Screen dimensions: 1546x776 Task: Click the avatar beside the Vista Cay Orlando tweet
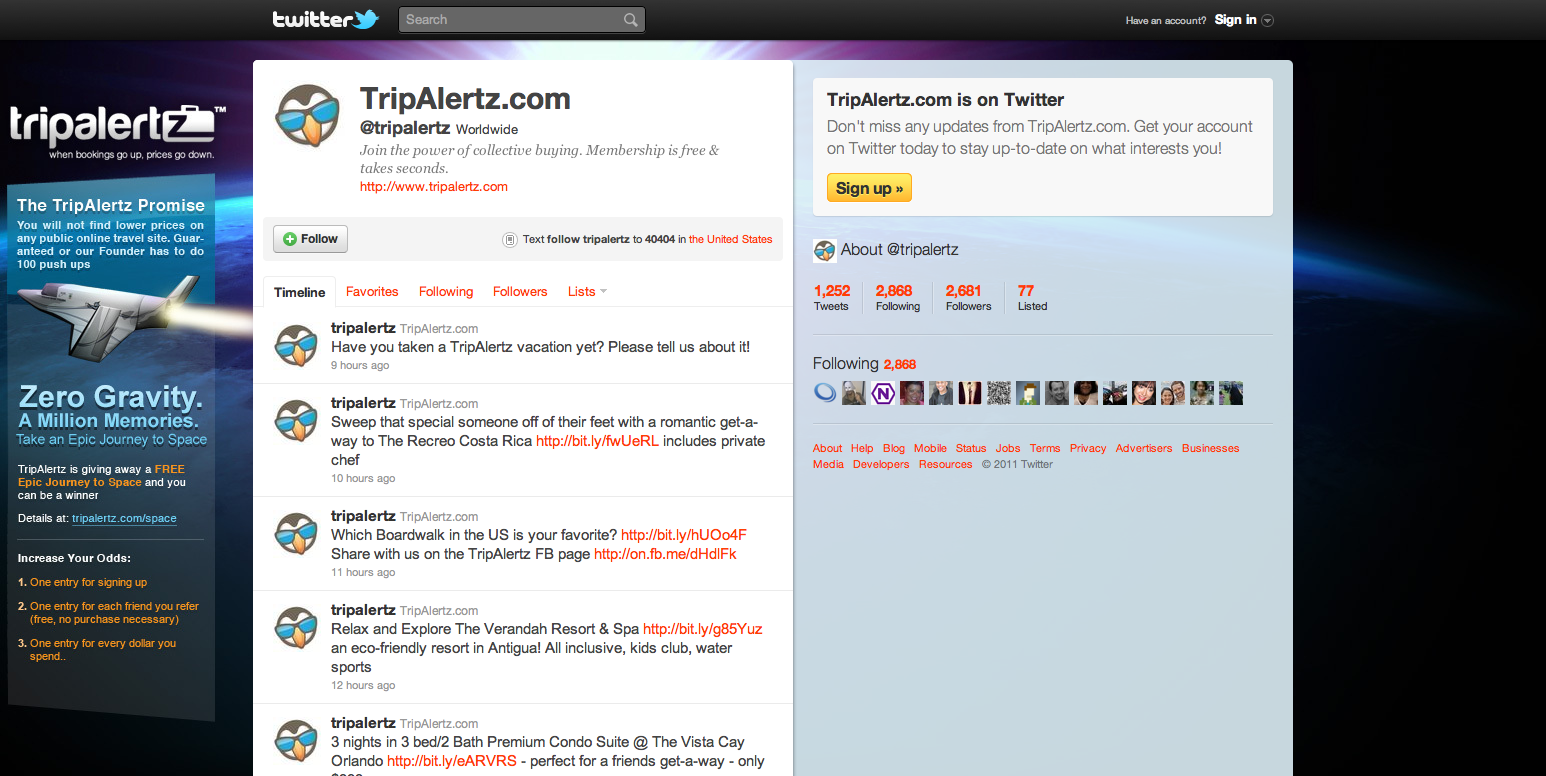(x=297, y=741)
